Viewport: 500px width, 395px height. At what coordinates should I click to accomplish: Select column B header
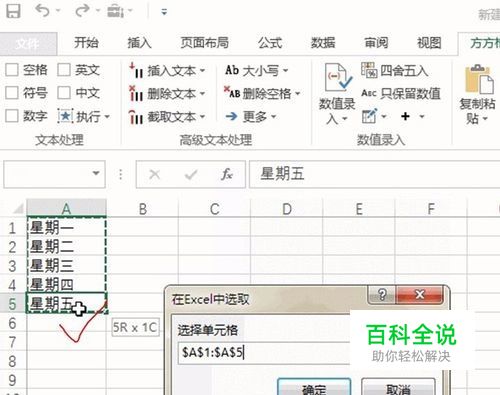tap(143, 209)
